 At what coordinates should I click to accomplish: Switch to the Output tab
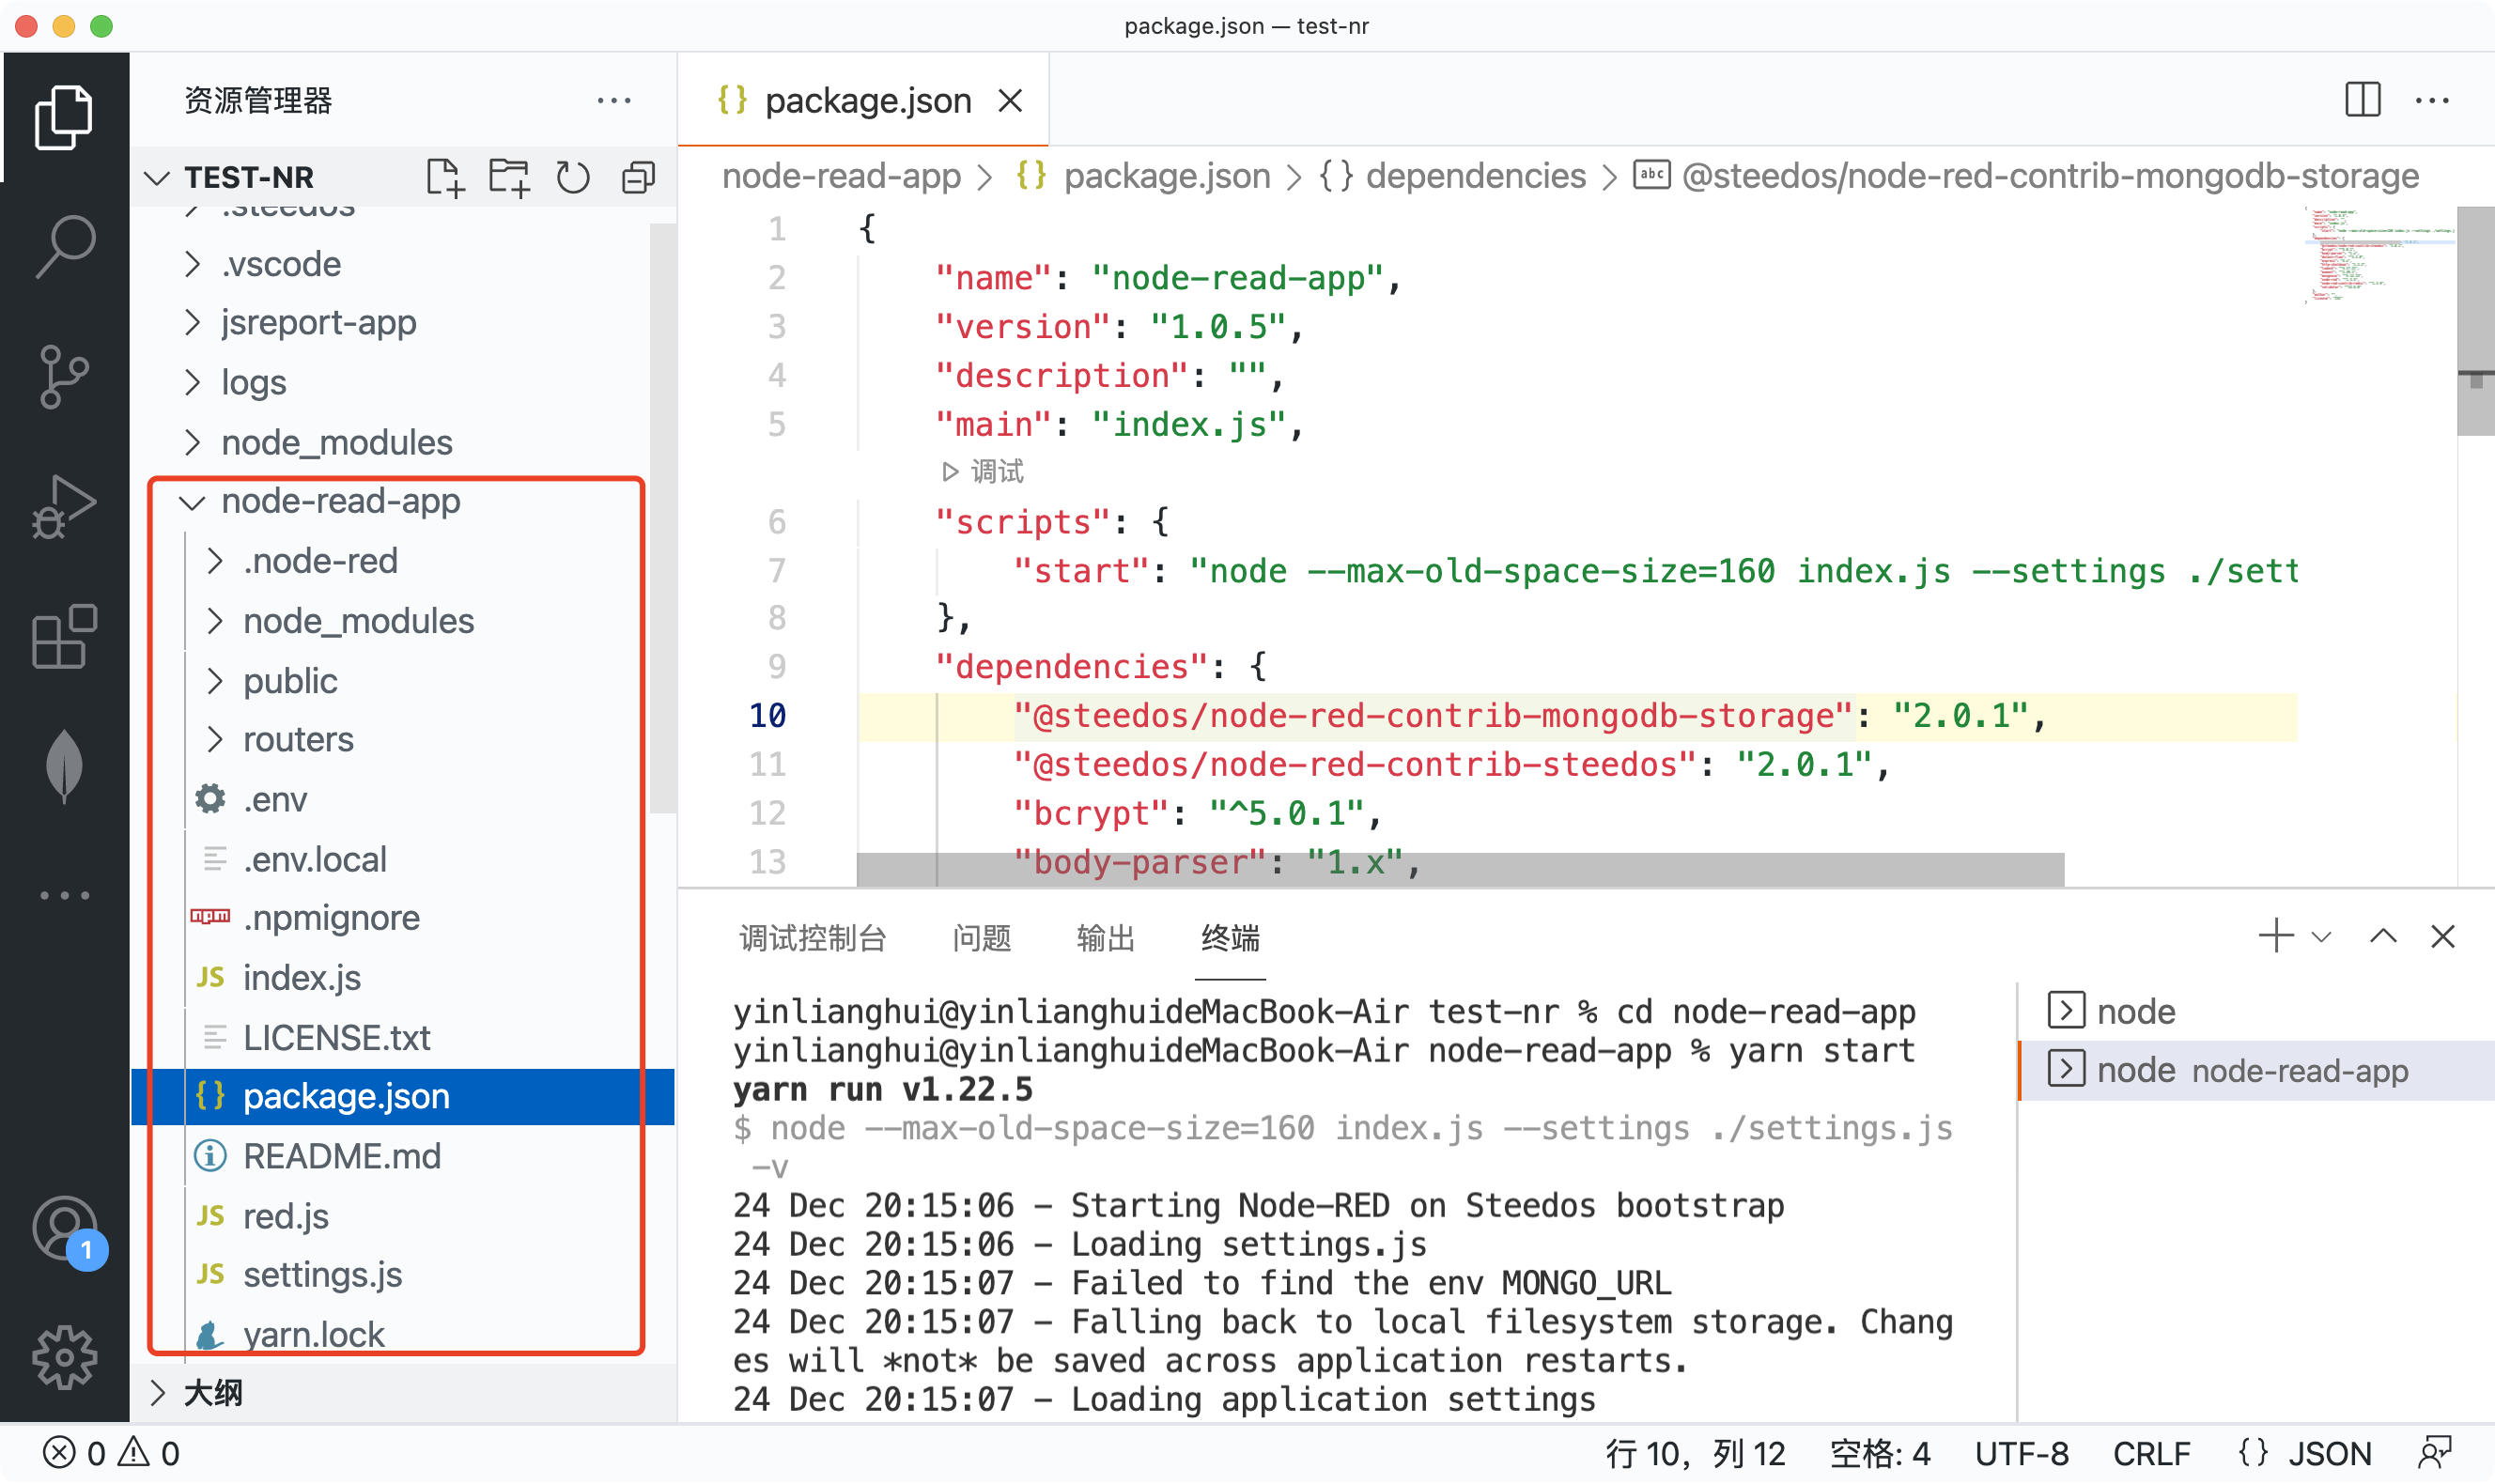[1105, 938]
